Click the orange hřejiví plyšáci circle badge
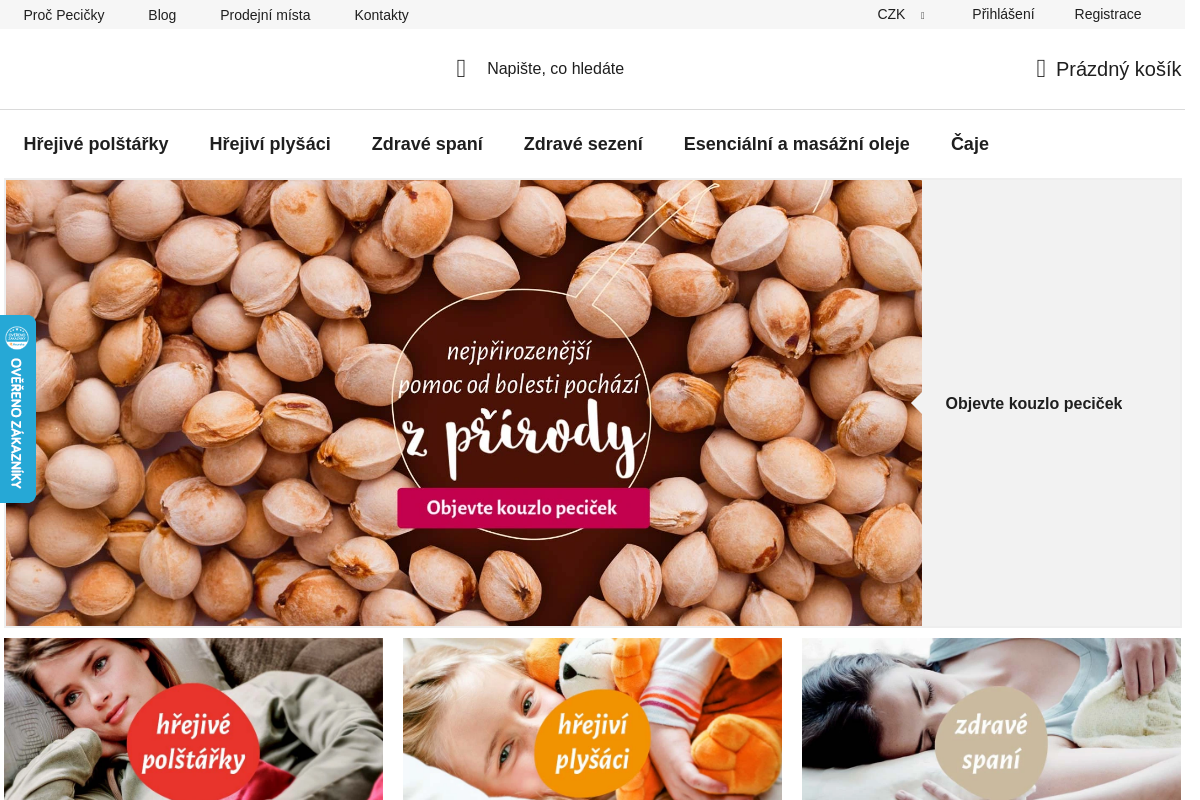 tap(593, 744)
